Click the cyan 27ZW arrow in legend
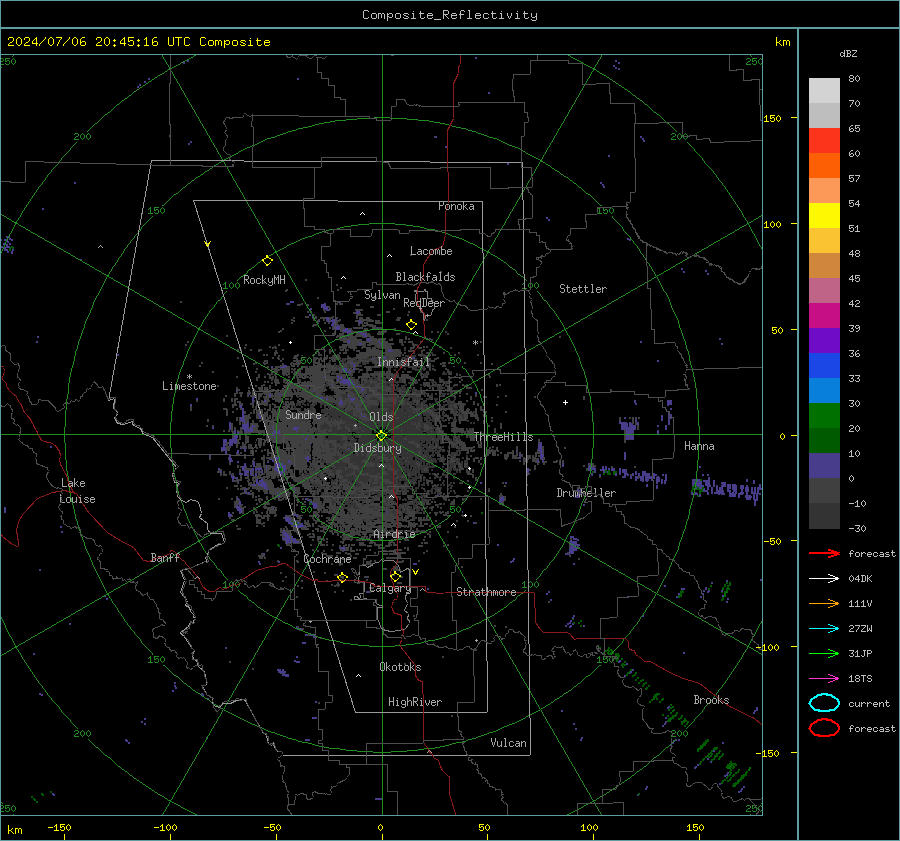The height and width of the screenshot is (841, 900). [824, 629]
